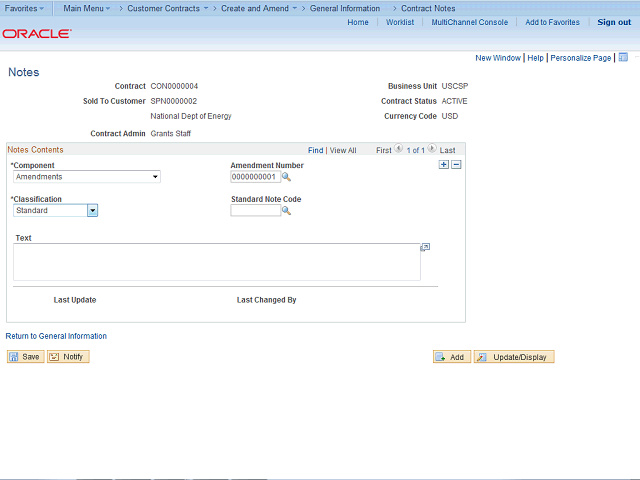Click the Save button

tap(25, 357)
